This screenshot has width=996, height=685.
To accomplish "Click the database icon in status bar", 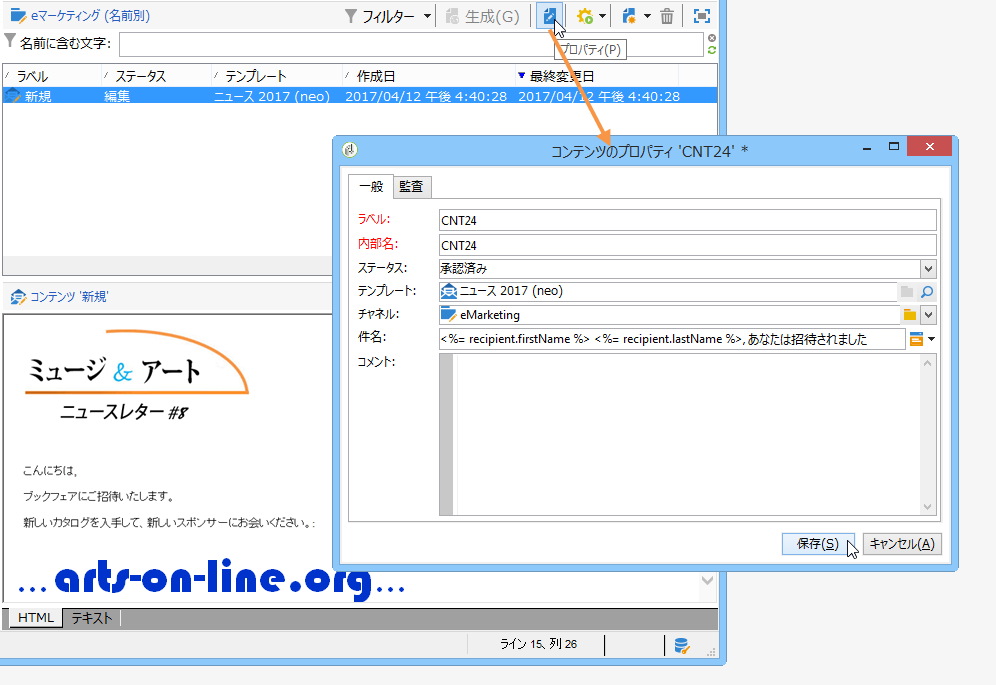I will point(682,646).
